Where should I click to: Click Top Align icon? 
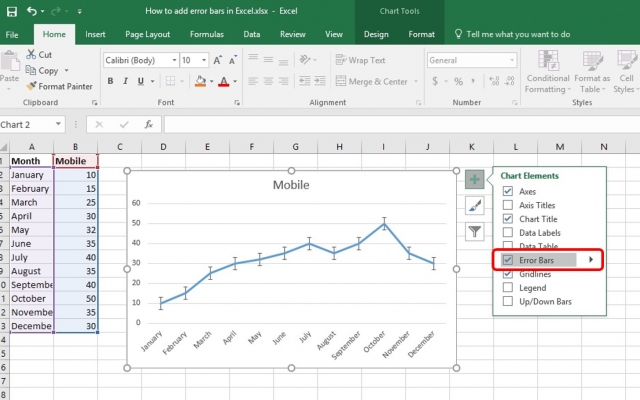[x=253, y=58]
